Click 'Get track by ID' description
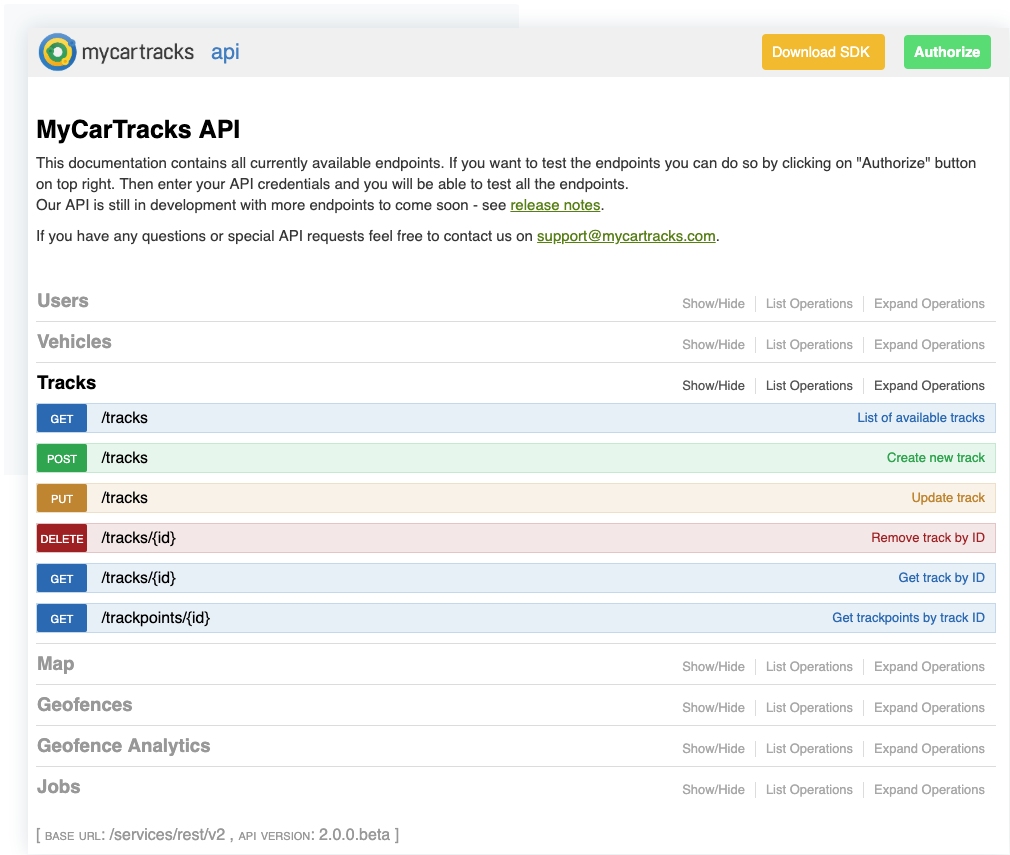1010x855 pixels. (x=941, y=577)
